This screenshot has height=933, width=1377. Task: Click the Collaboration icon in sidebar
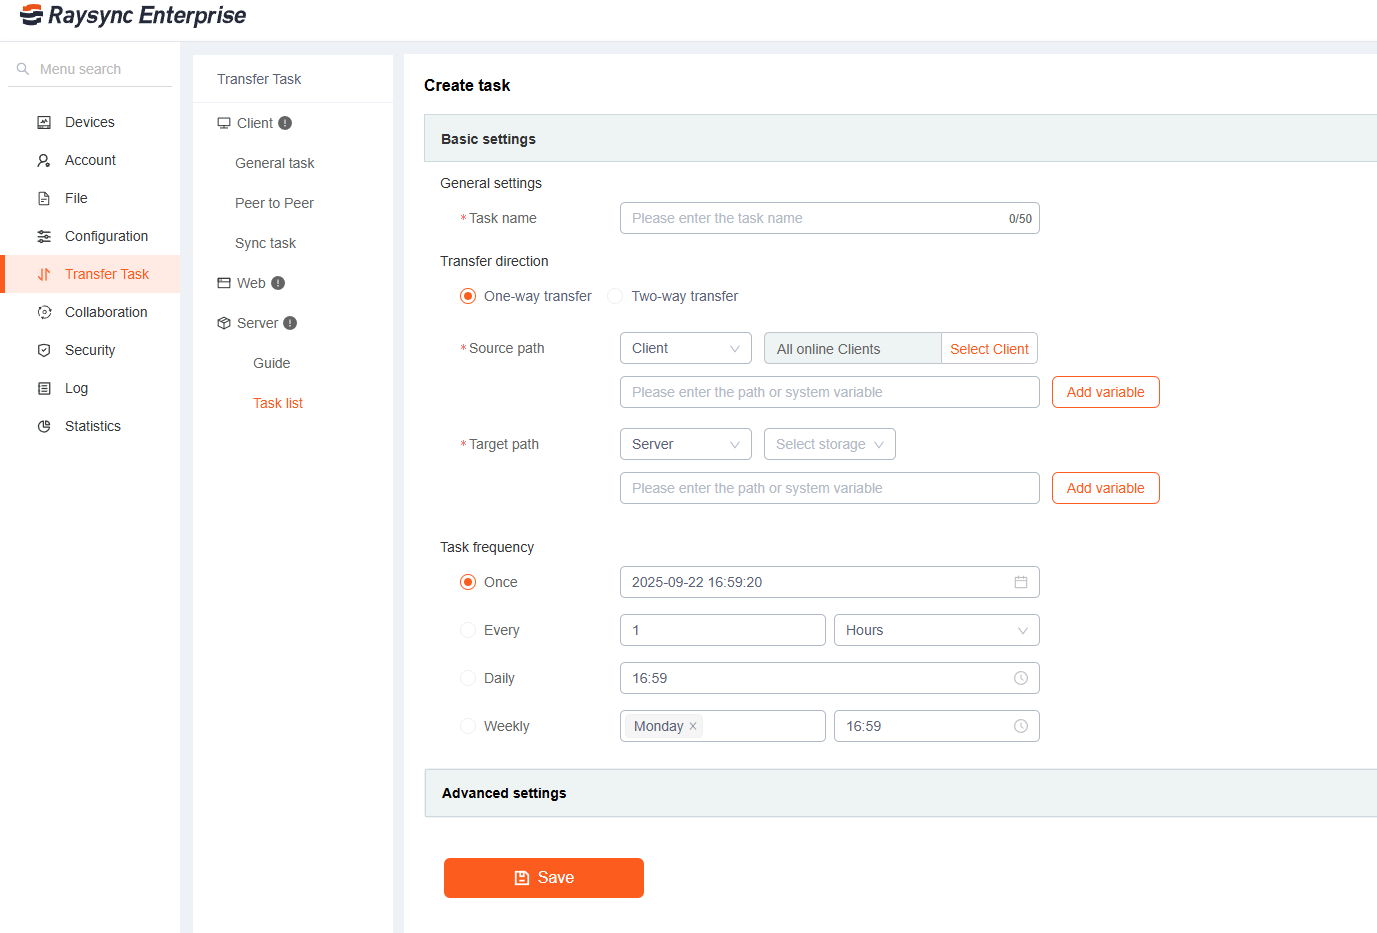[x=44, y=312]
